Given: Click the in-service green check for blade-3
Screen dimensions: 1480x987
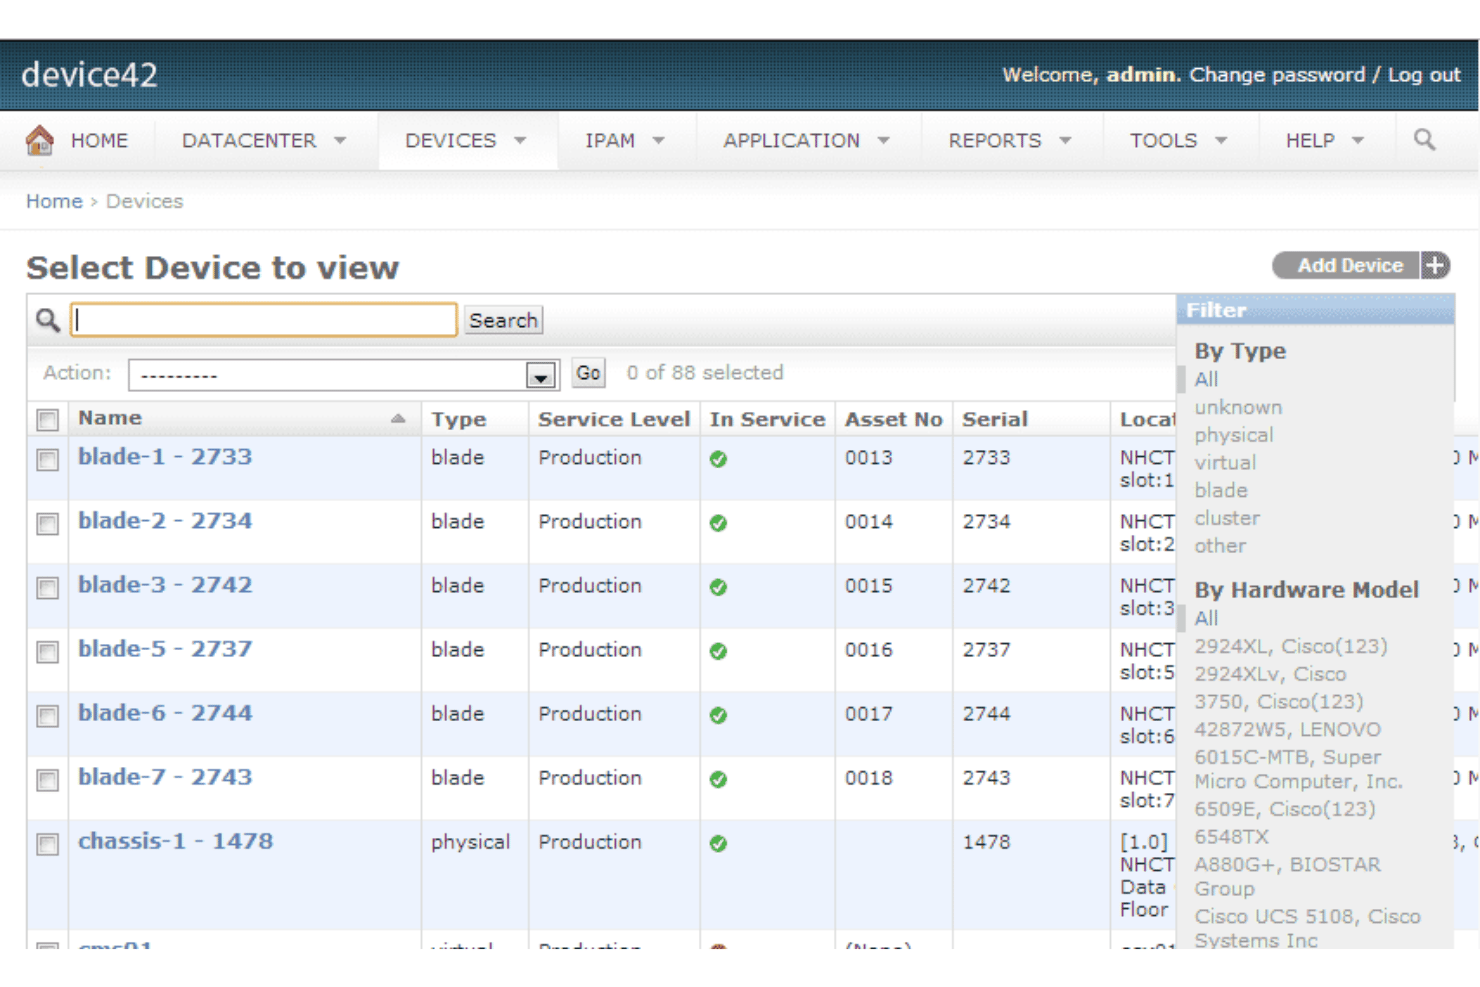Looking at the screenshot, I should 718,587.
